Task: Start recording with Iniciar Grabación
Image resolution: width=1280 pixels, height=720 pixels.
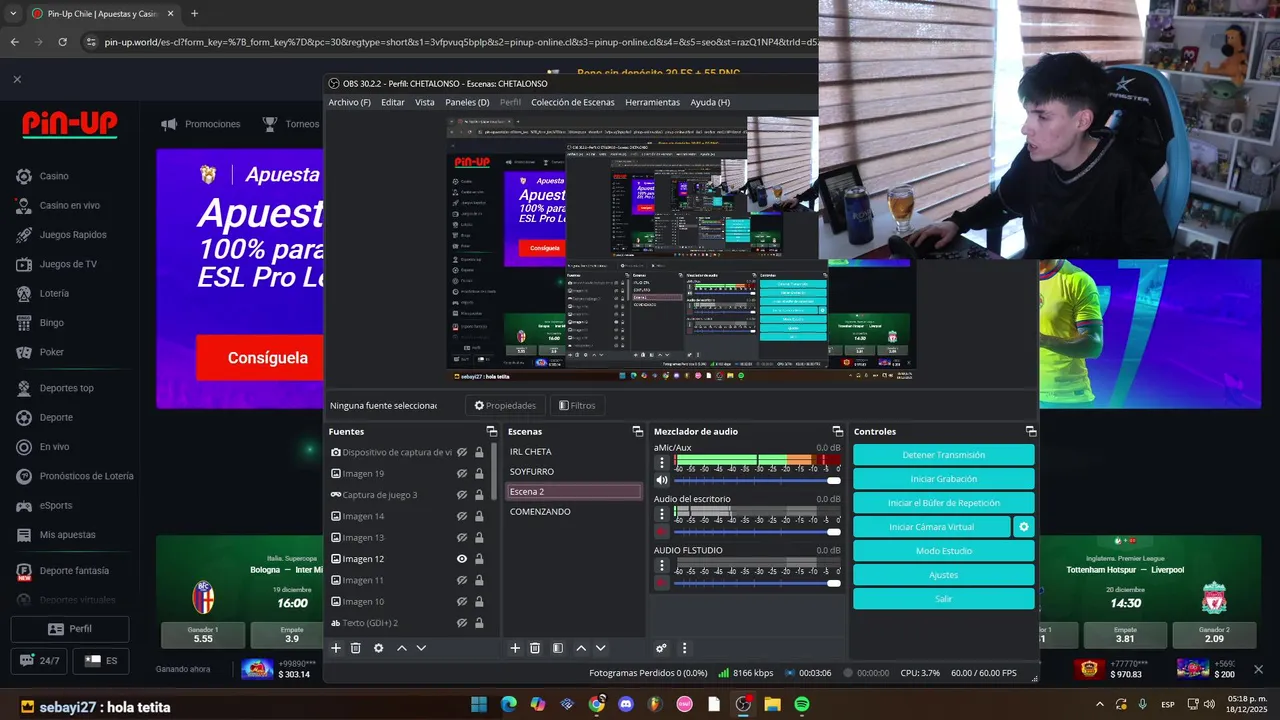Action: pos(943,479)
